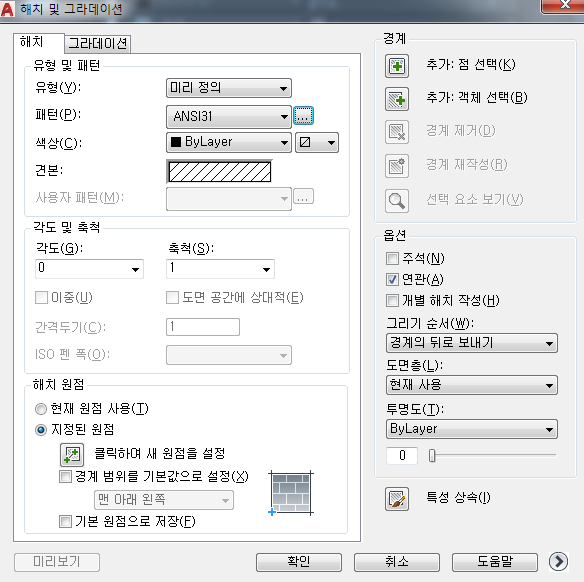Click the 추가: 점 선택 pick-points icon
Image resolution: width=584 pixels, height=582 pixels.
pyautogui.click(x=397, y=66)
